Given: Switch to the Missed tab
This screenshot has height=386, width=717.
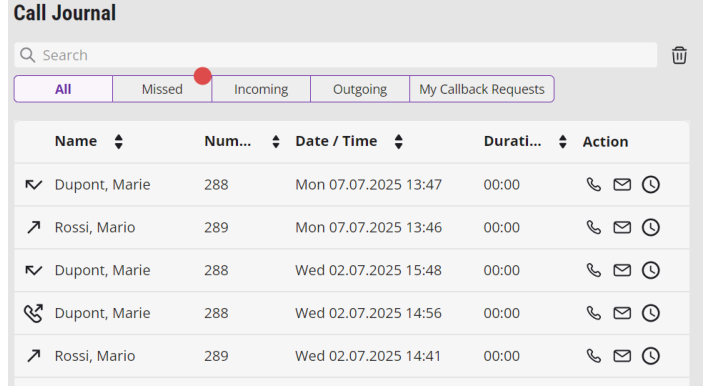Looking at the screenshot, I should (x=162, y=89).
